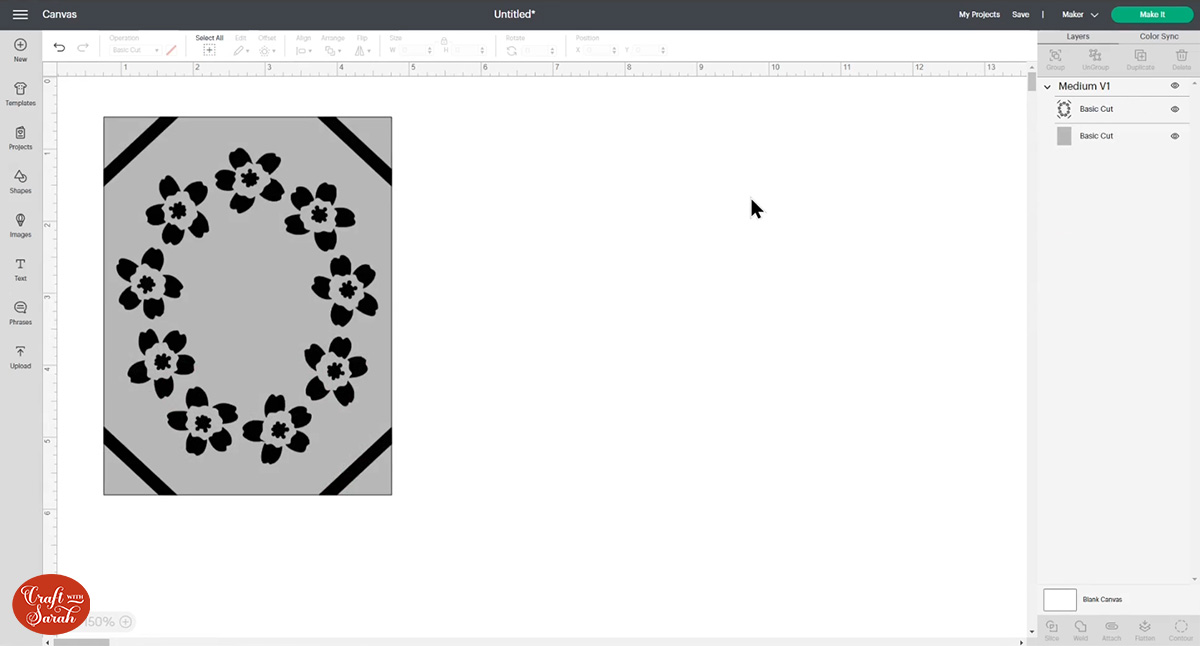Create a New project from the sidebar

pyautogui.click(x=20, y=51)
